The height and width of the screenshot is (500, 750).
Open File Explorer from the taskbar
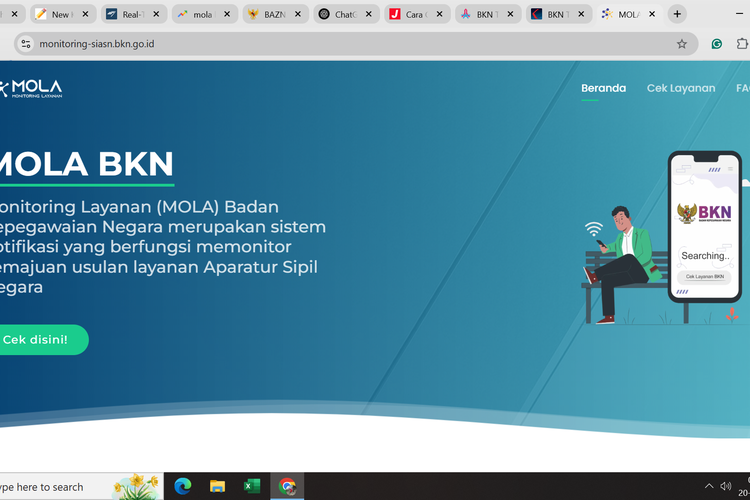pos(217,486)
